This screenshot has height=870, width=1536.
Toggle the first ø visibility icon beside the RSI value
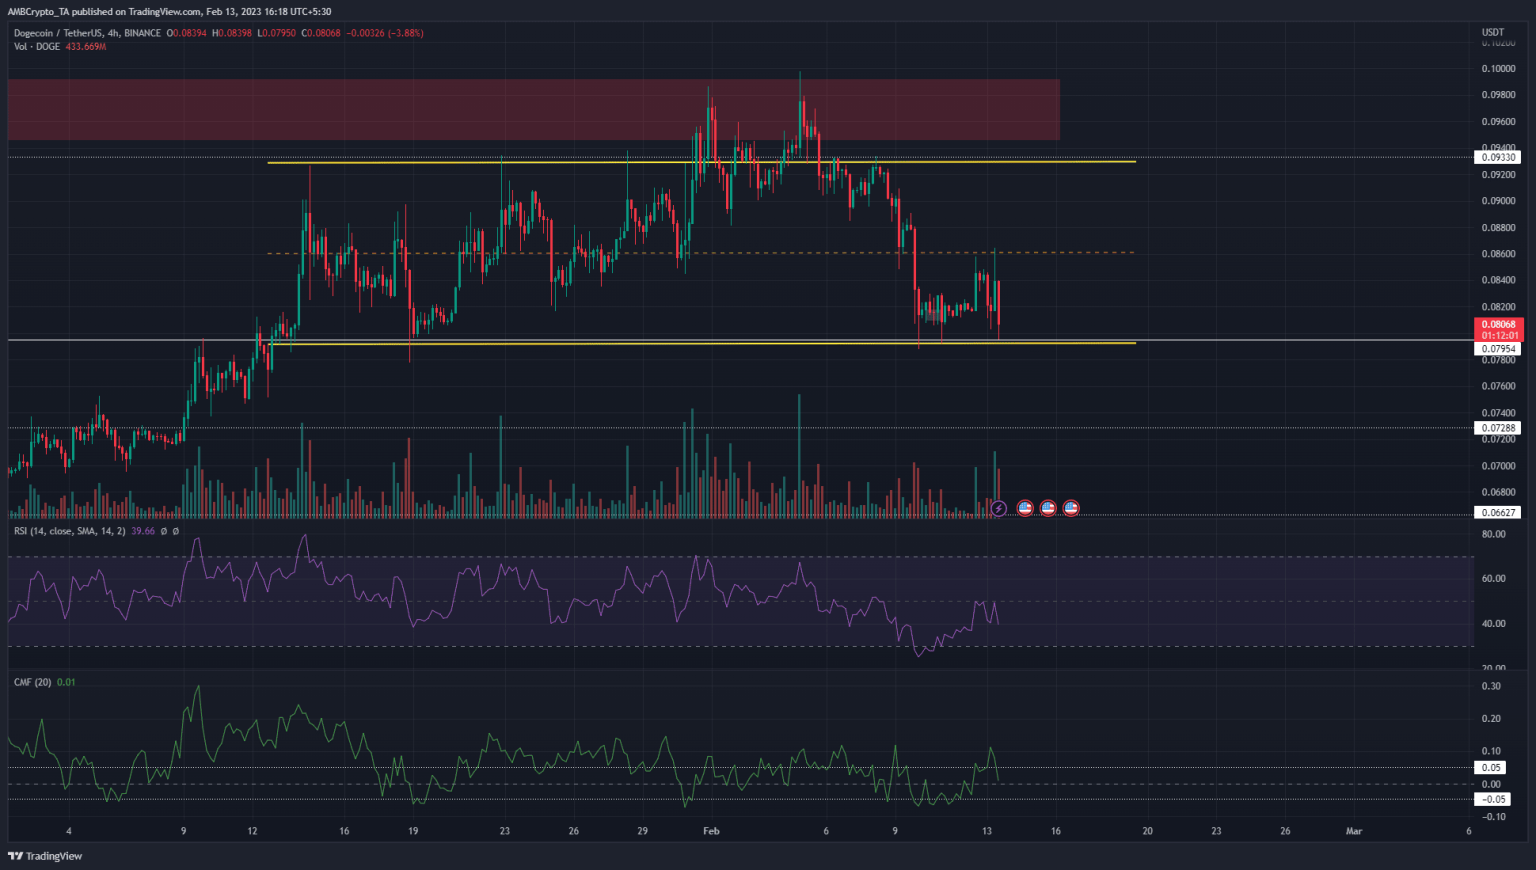click(x=164, y=532)
